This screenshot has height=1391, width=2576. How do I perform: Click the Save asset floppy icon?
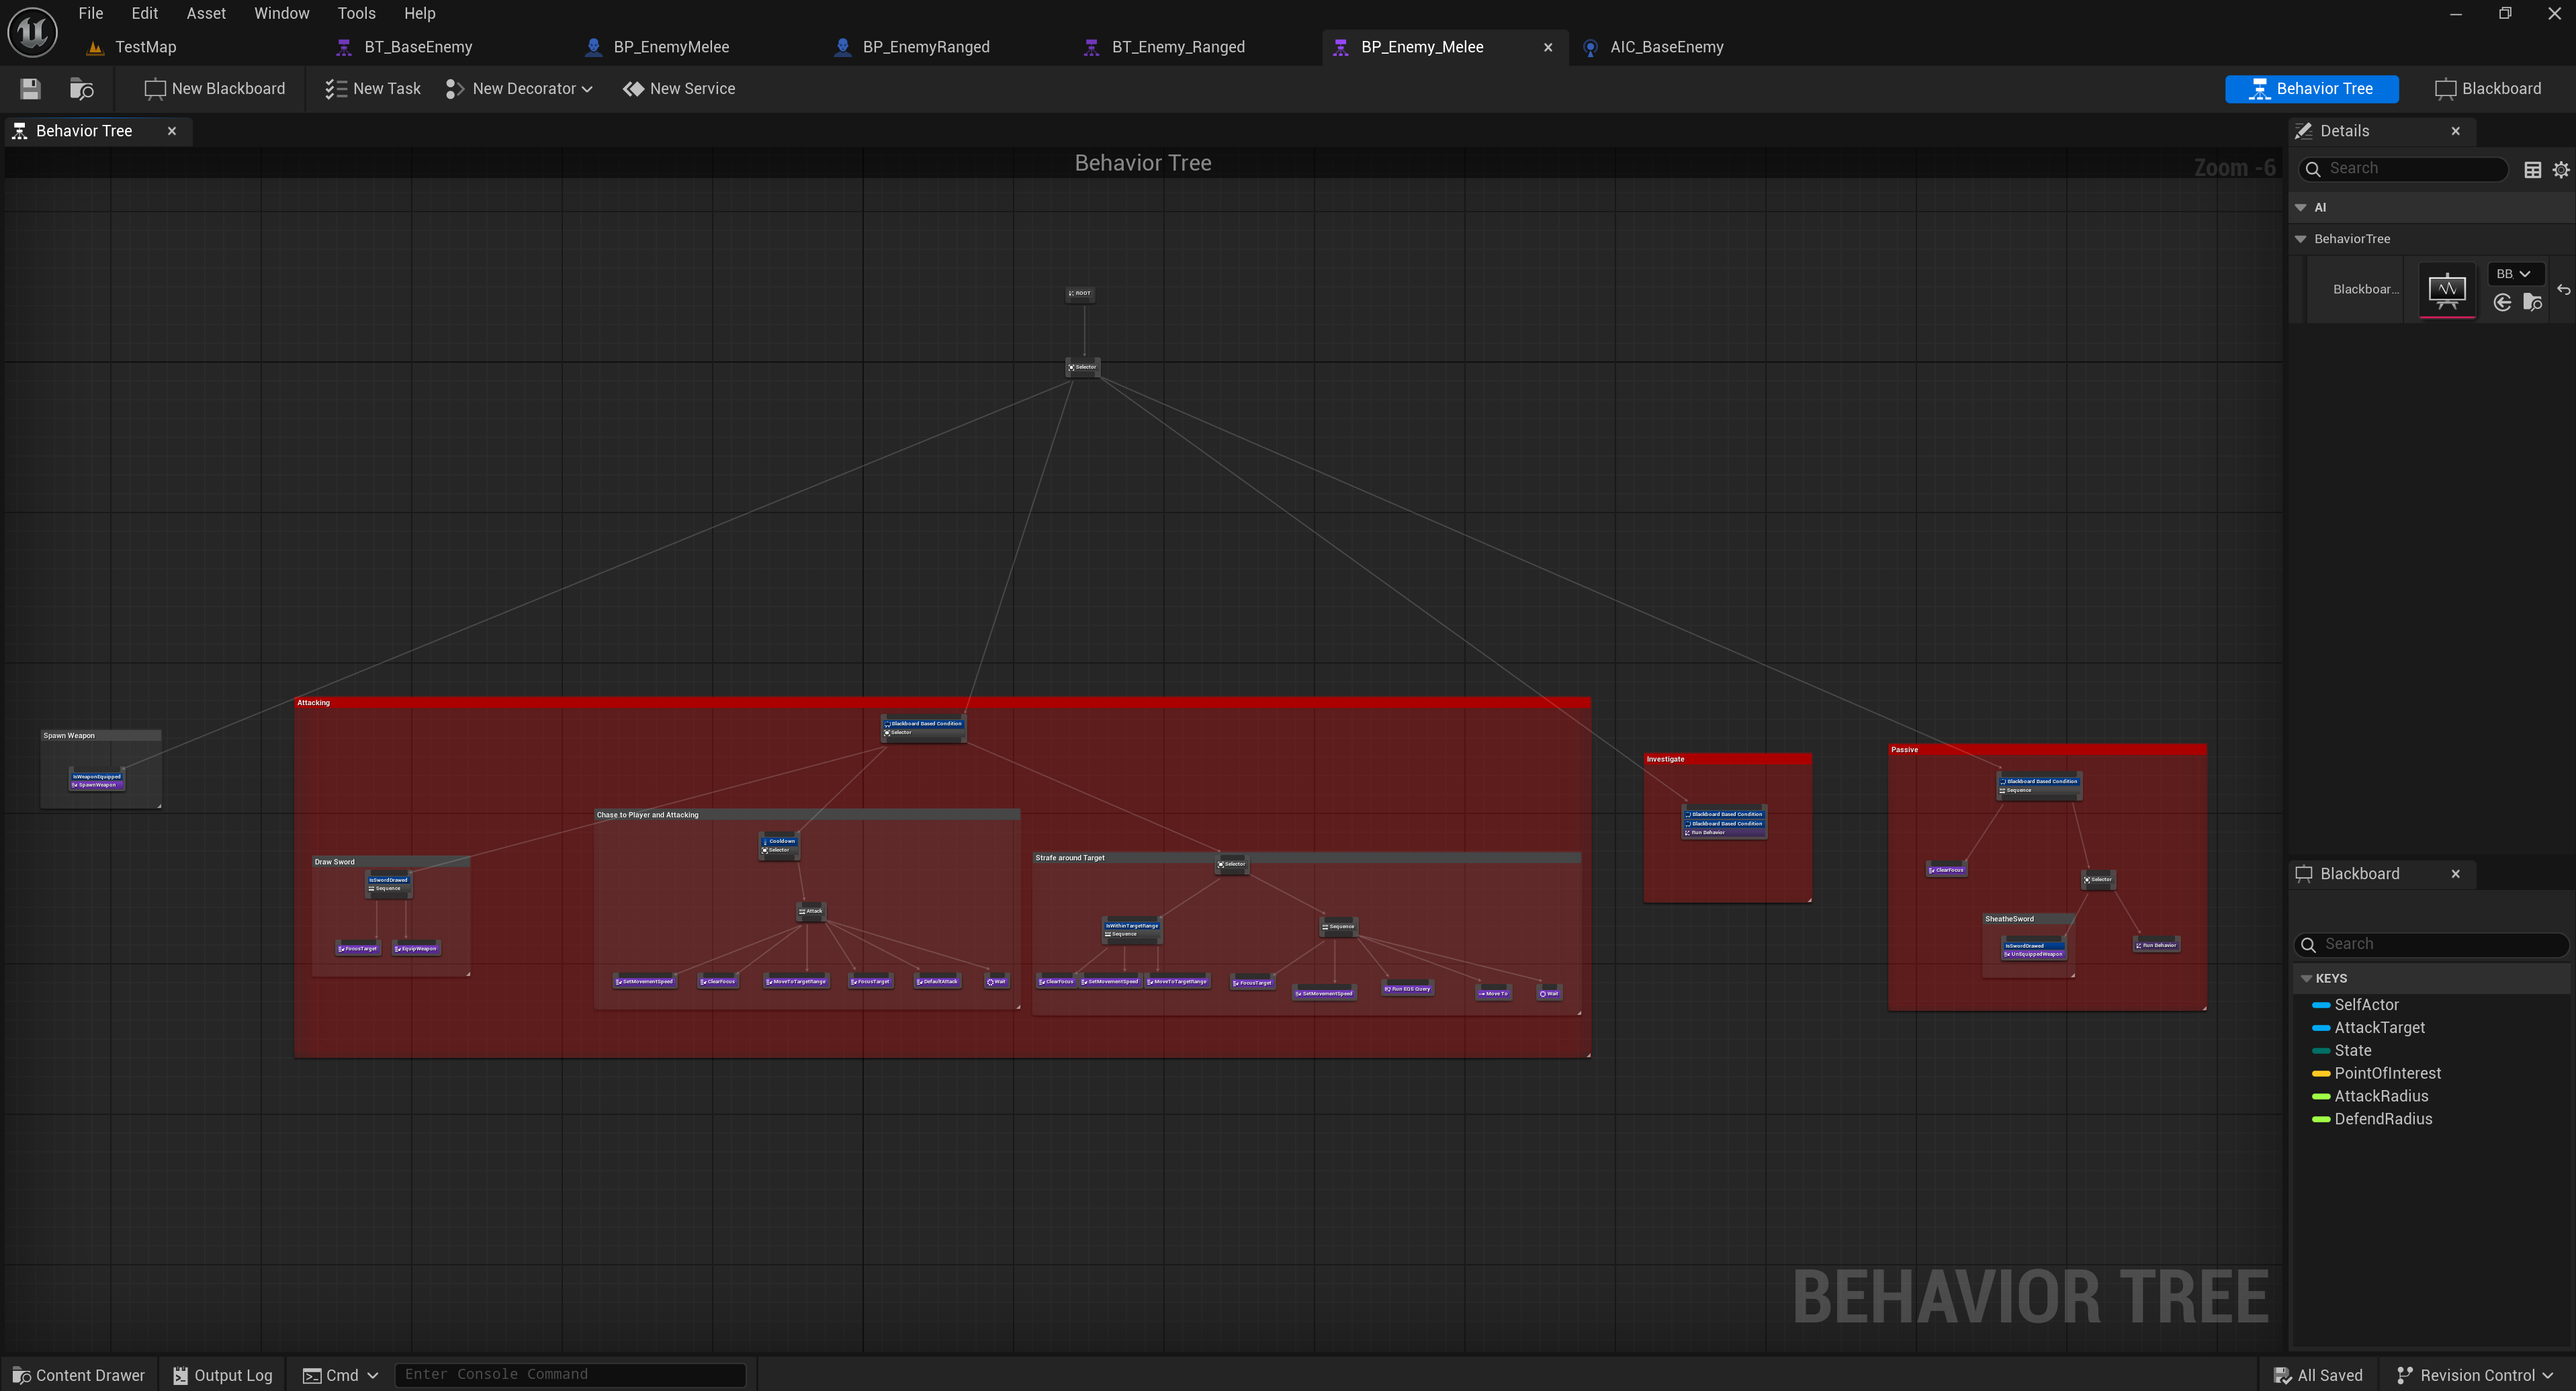pyautogui.click(x=30, y=89)
